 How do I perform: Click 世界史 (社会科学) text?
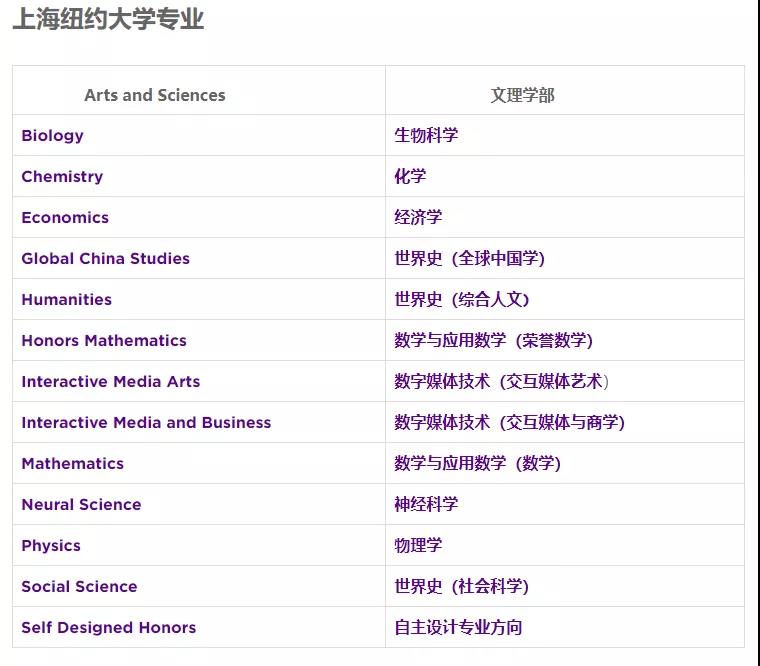click(x=461, y=587)
